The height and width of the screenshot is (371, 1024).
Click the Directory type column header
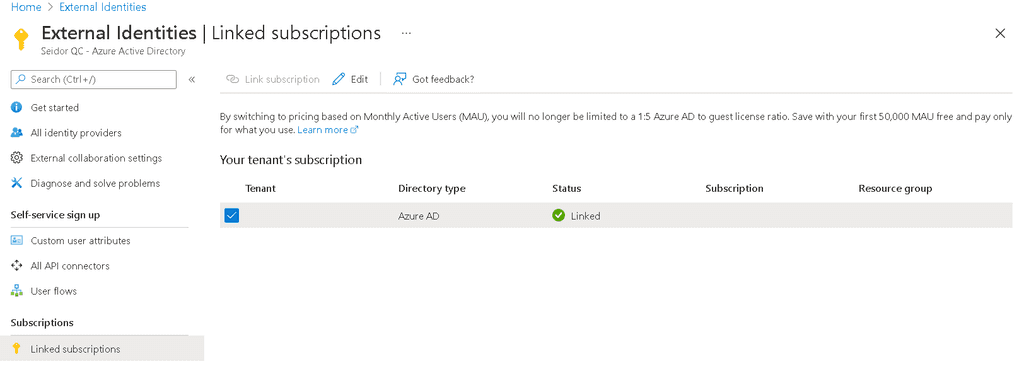[432, 188]
